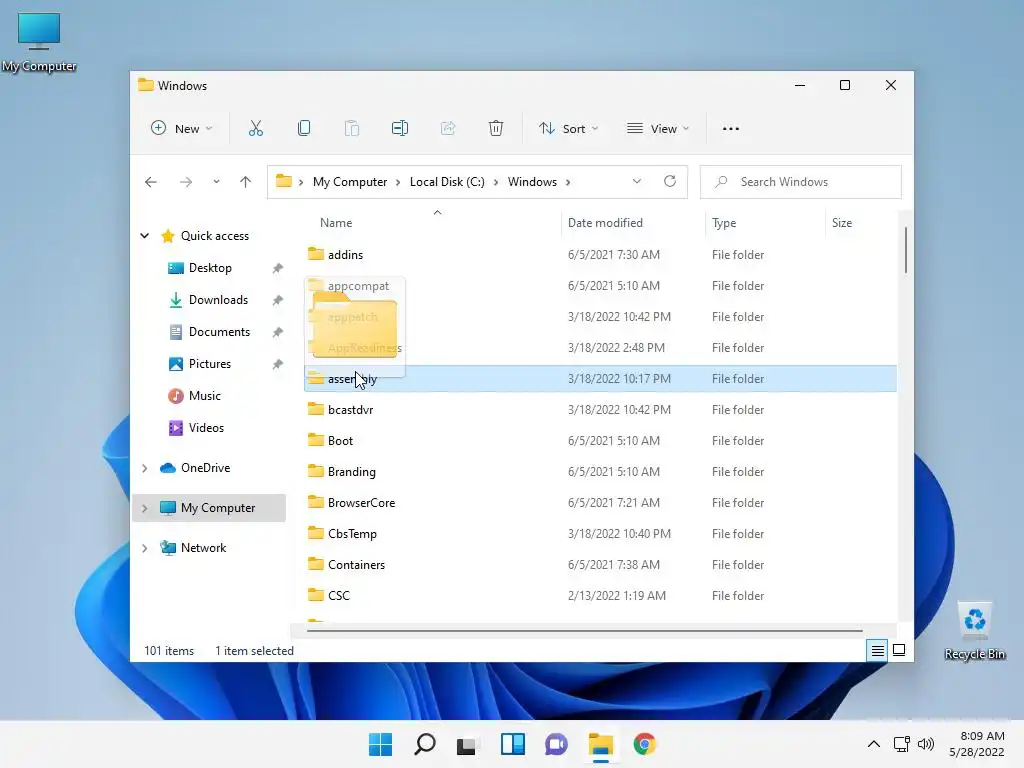Expand the OneDrive tree node

144,468
